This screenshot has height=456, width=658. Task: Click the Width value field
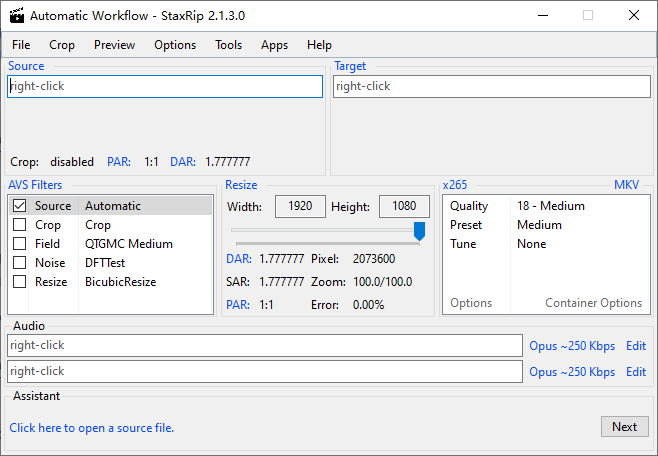coord(300,207)
